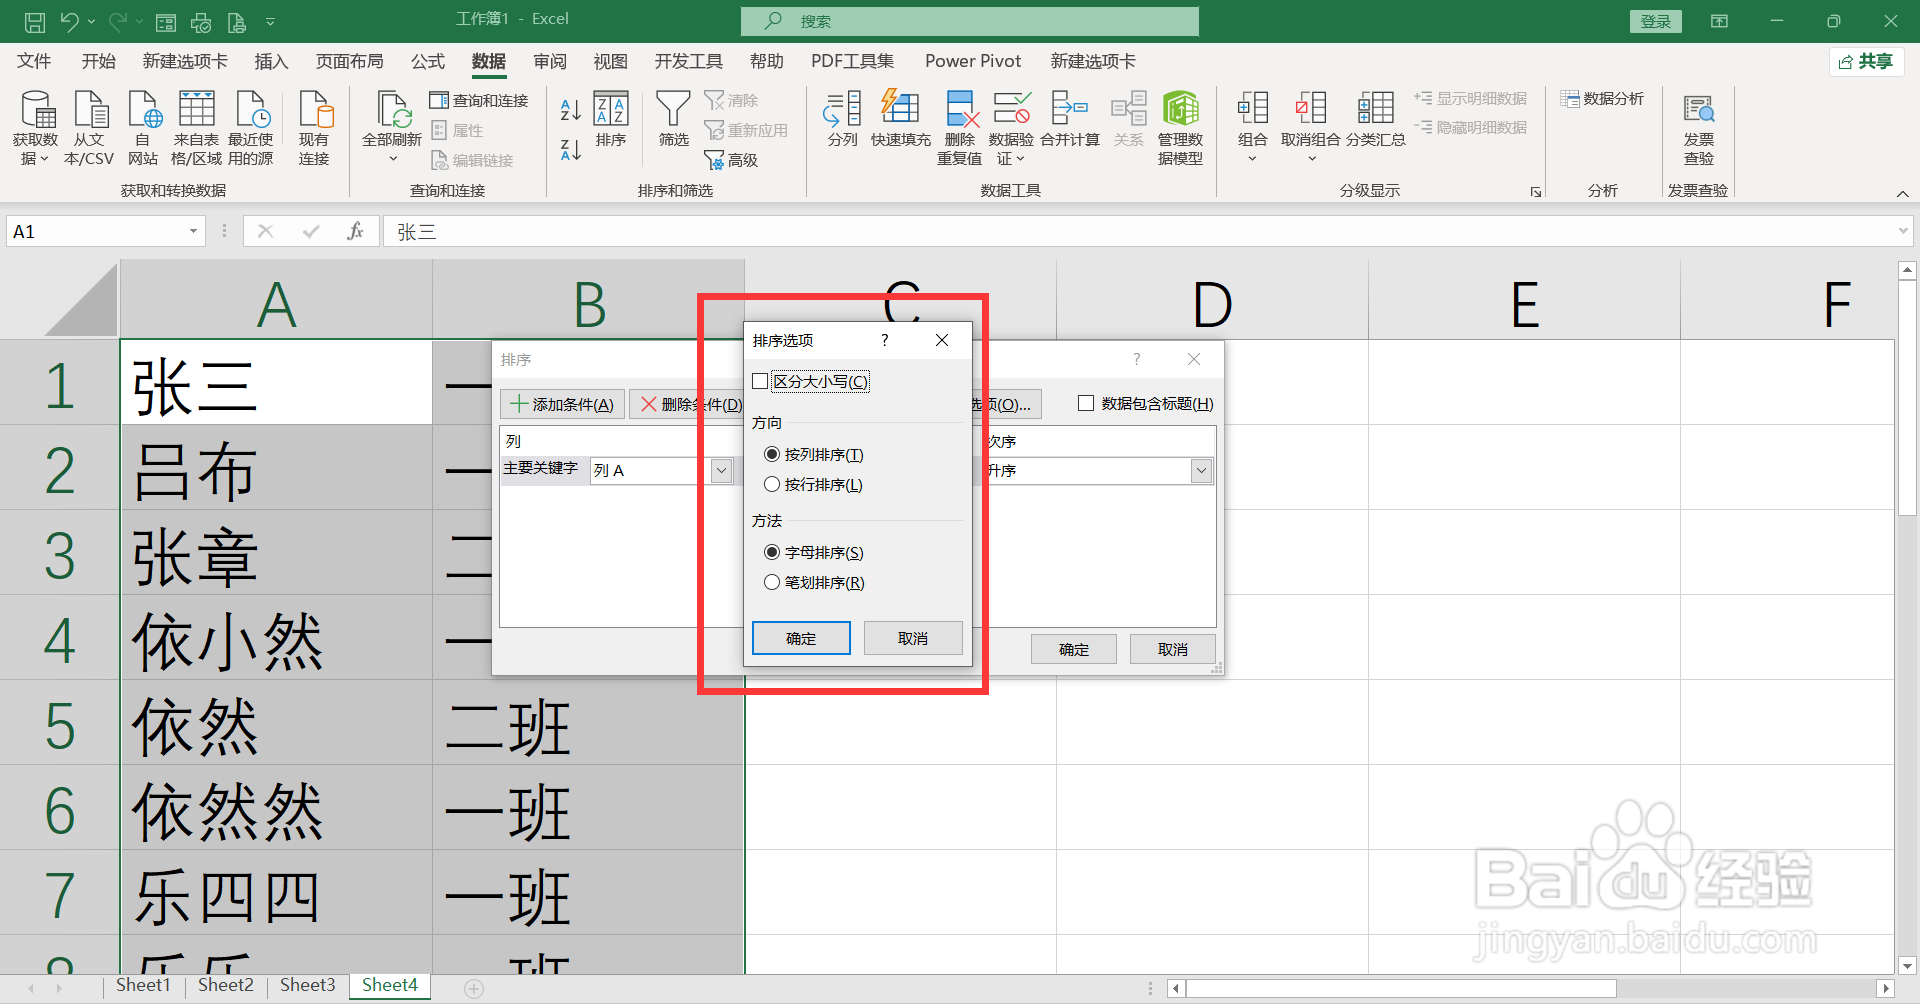Select alphabetical sort (字母排序) method
This screenshot has height=1004, width=1920.
pos(772,552)
